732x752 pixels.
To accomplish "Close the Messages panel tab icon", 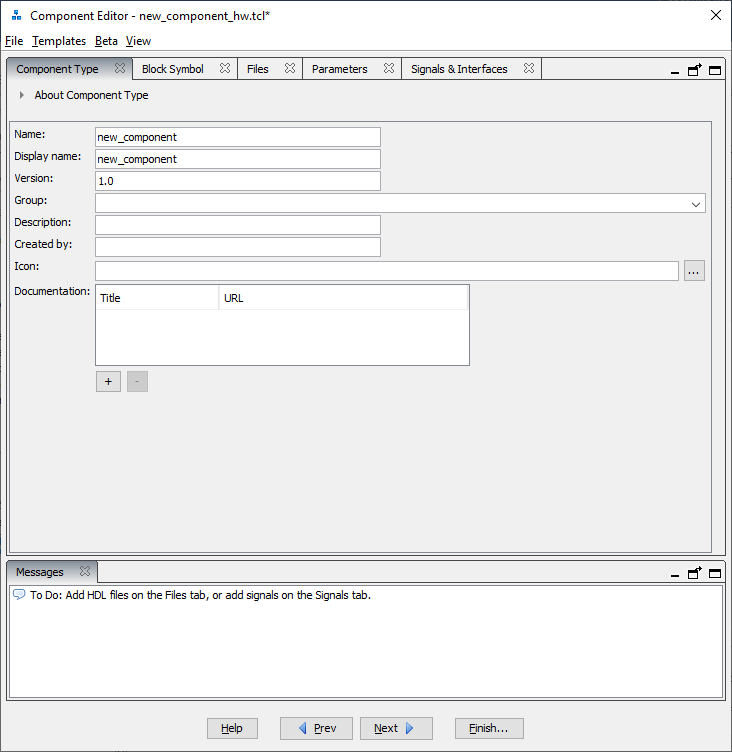I will (x=84, y=572).
